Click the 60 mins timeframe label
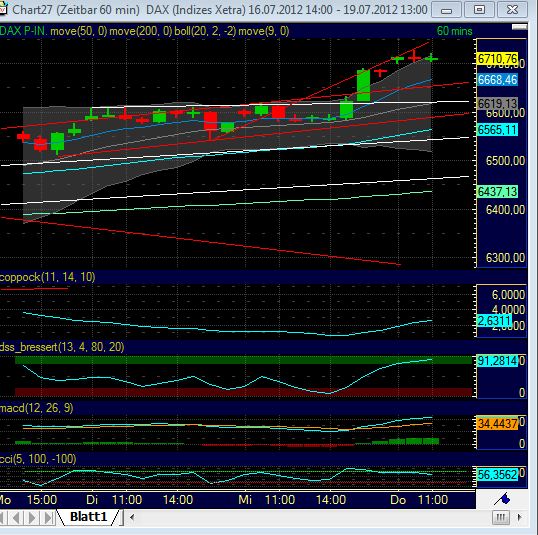Viewport: 538px width, 535px height. [x=454, y=31]
